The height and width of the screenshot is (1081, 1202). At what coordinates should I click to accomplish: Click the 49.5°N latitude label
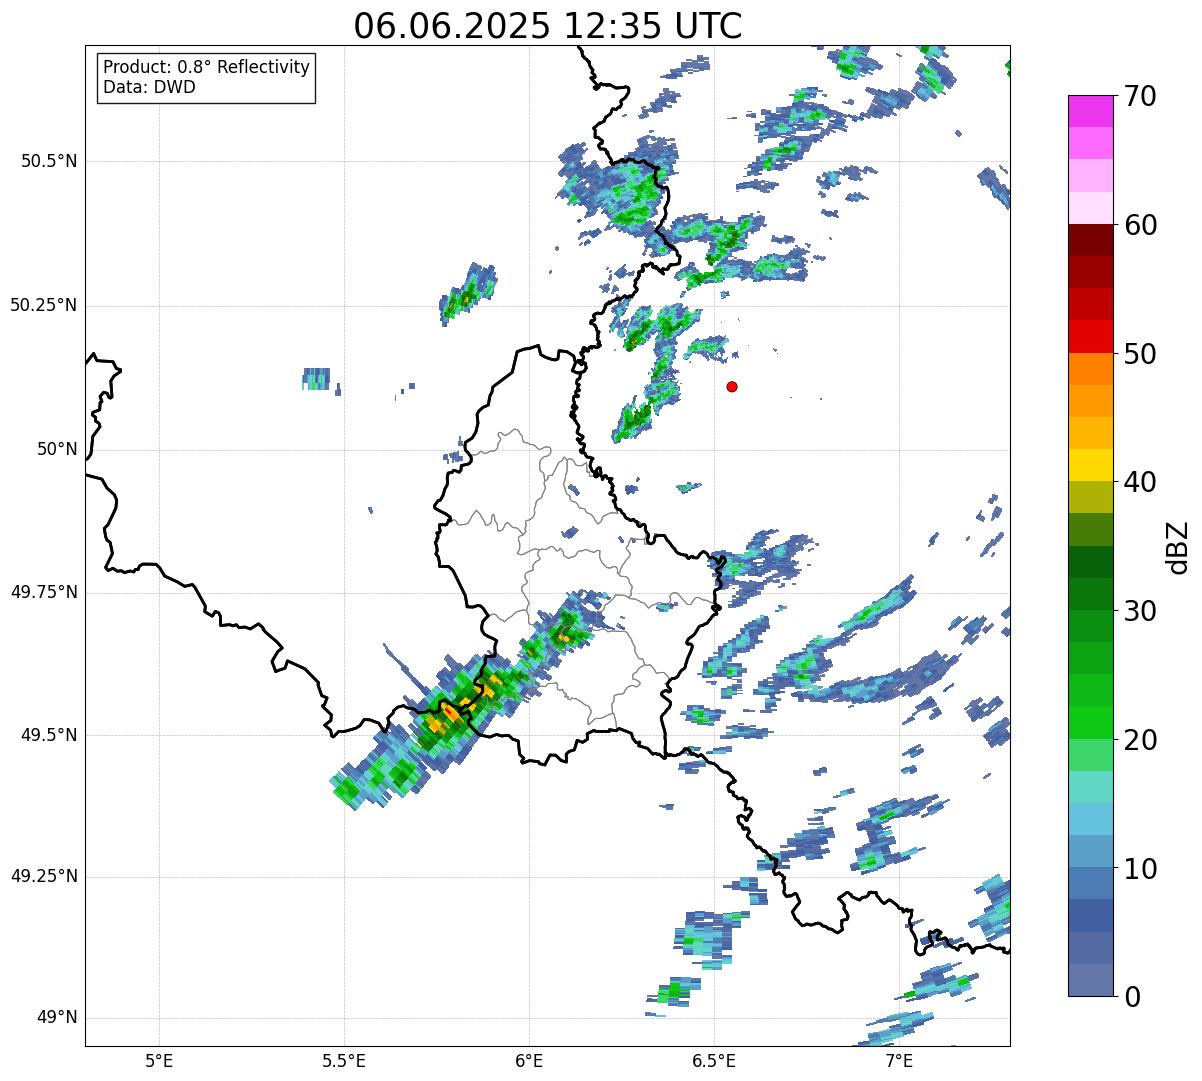[x=49, y=735]
